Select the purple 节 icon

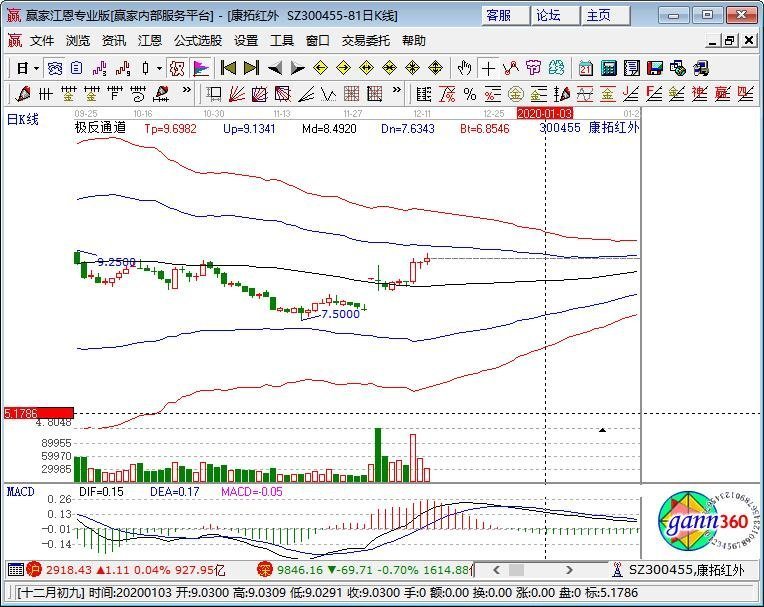[x=533, y=68]
